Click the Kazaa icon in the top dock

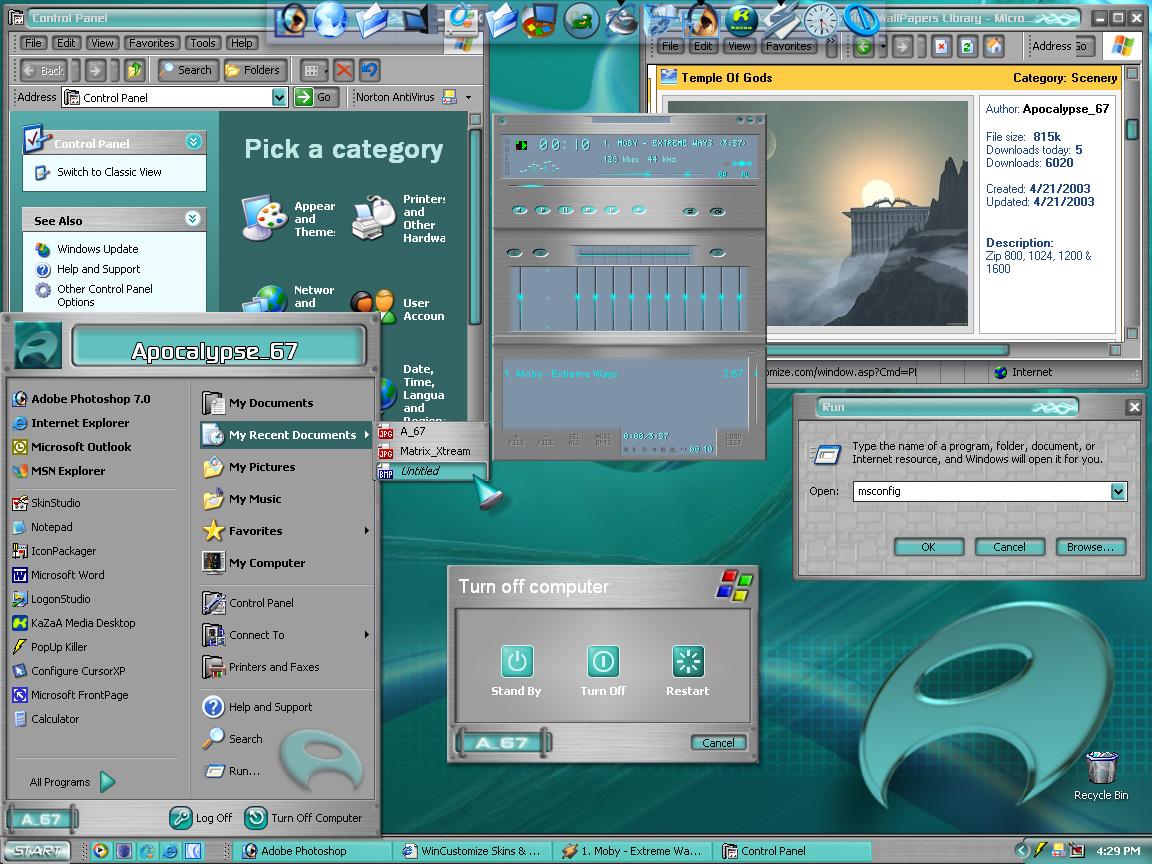[741, 19]
